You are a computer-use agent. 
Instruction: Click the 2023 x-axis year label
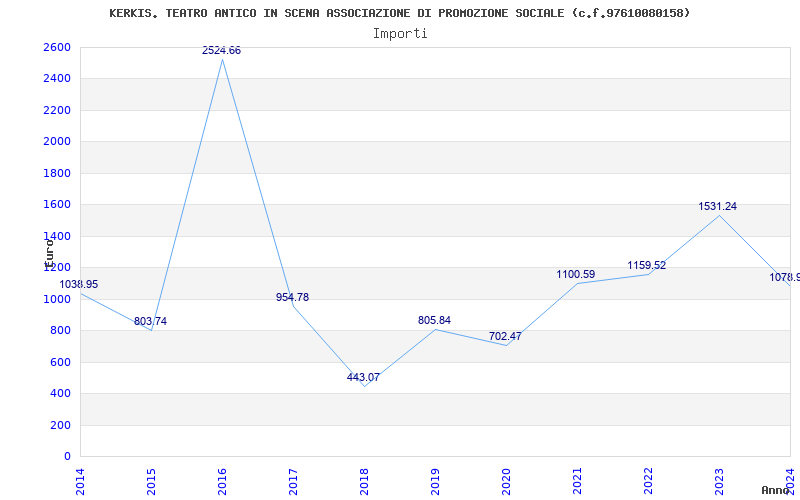click(719, 479)
